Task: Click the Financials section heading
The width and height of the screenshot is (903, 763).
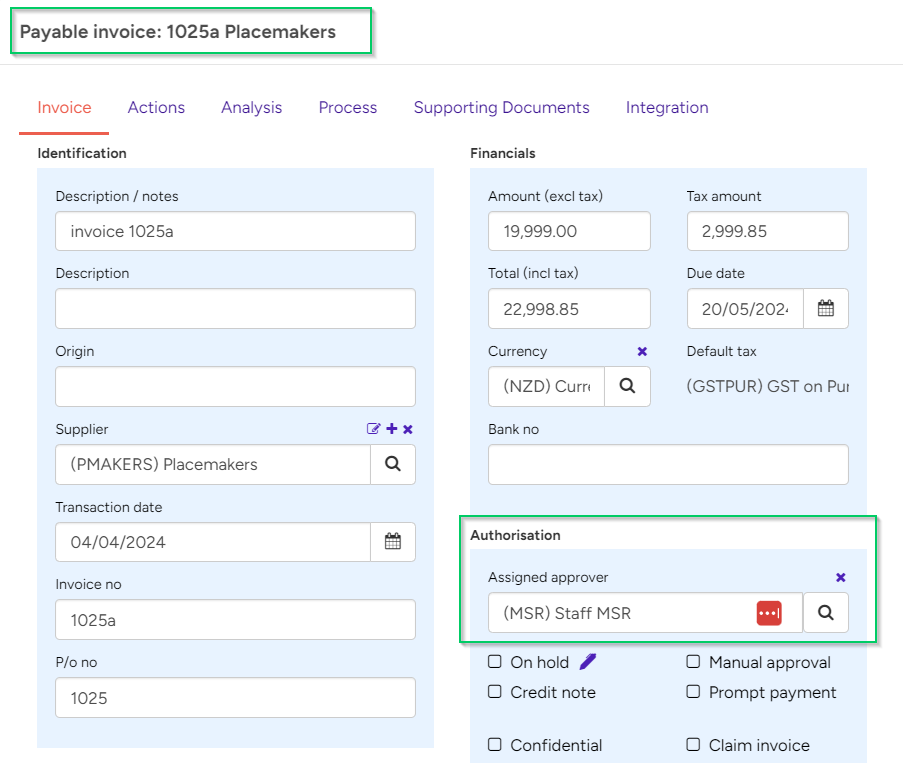Action: [503, 153]
